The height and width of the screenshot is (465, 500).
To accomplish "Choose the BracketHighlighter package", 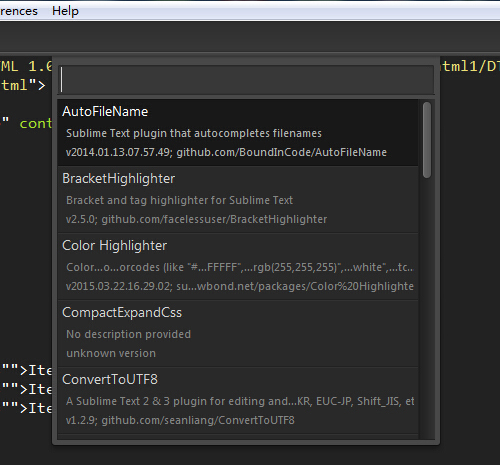I will pyautogui.click(x=238, y=199).
